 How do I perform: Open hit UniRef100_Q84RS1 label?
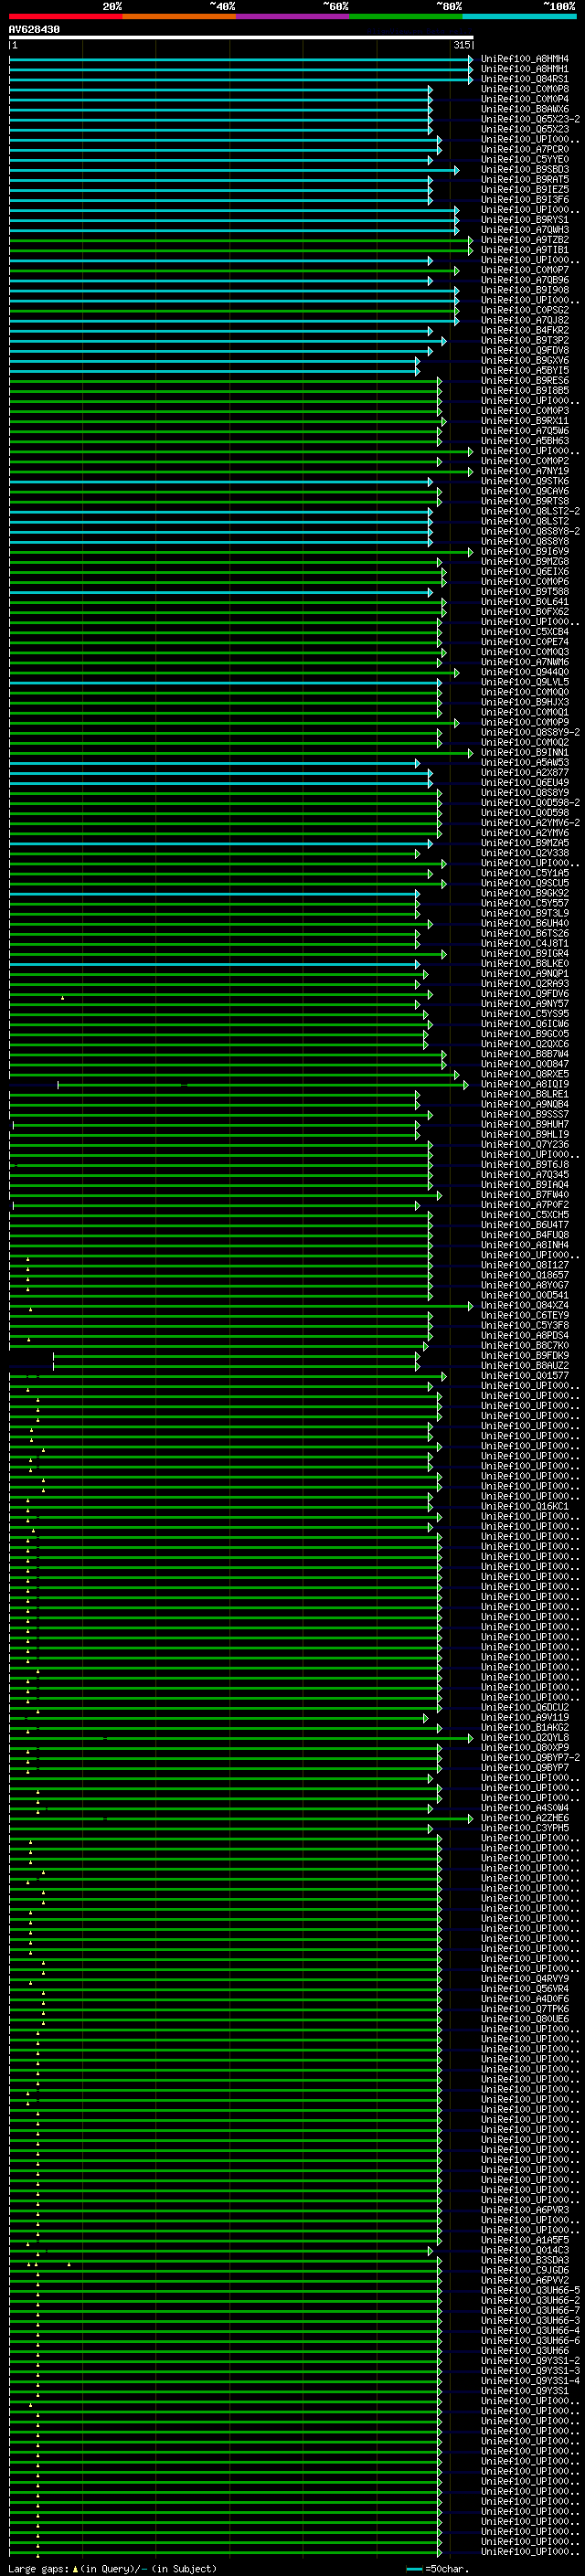click(525, 79)
